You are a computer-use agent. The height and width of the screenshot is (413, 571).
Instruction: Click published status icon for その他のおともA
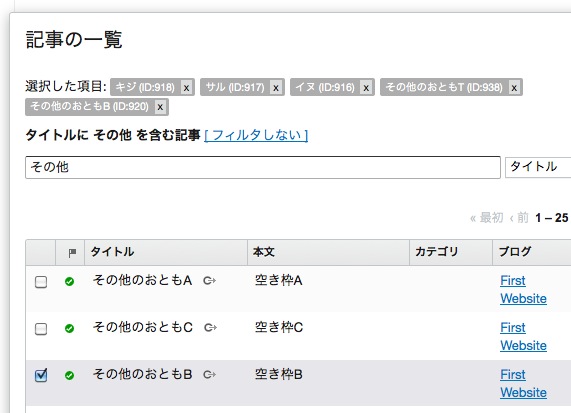[x=69, y=282]
